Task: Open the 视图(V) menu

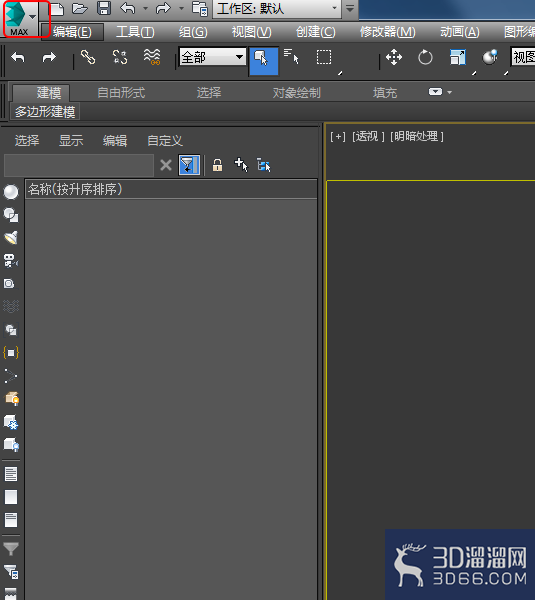Action: point(251,32)
